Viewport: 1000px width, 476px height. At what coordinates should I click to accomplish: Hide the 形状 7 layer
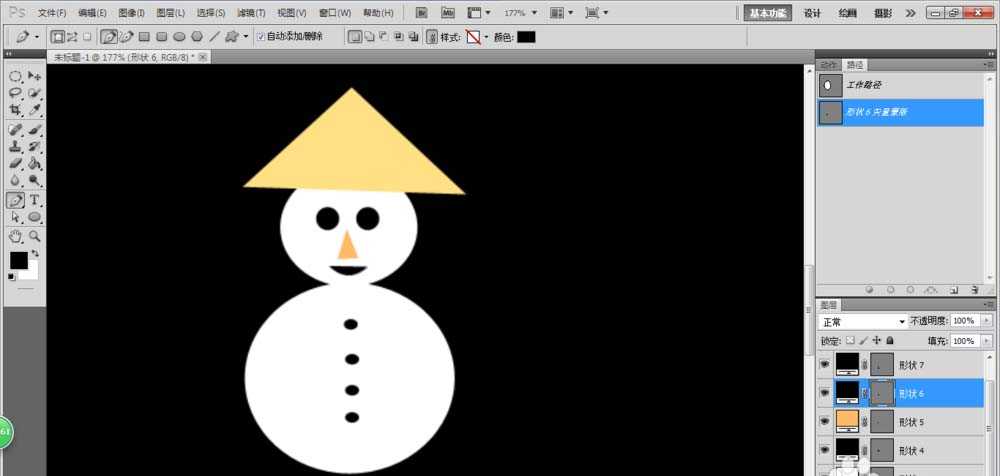tap(825, 365)
